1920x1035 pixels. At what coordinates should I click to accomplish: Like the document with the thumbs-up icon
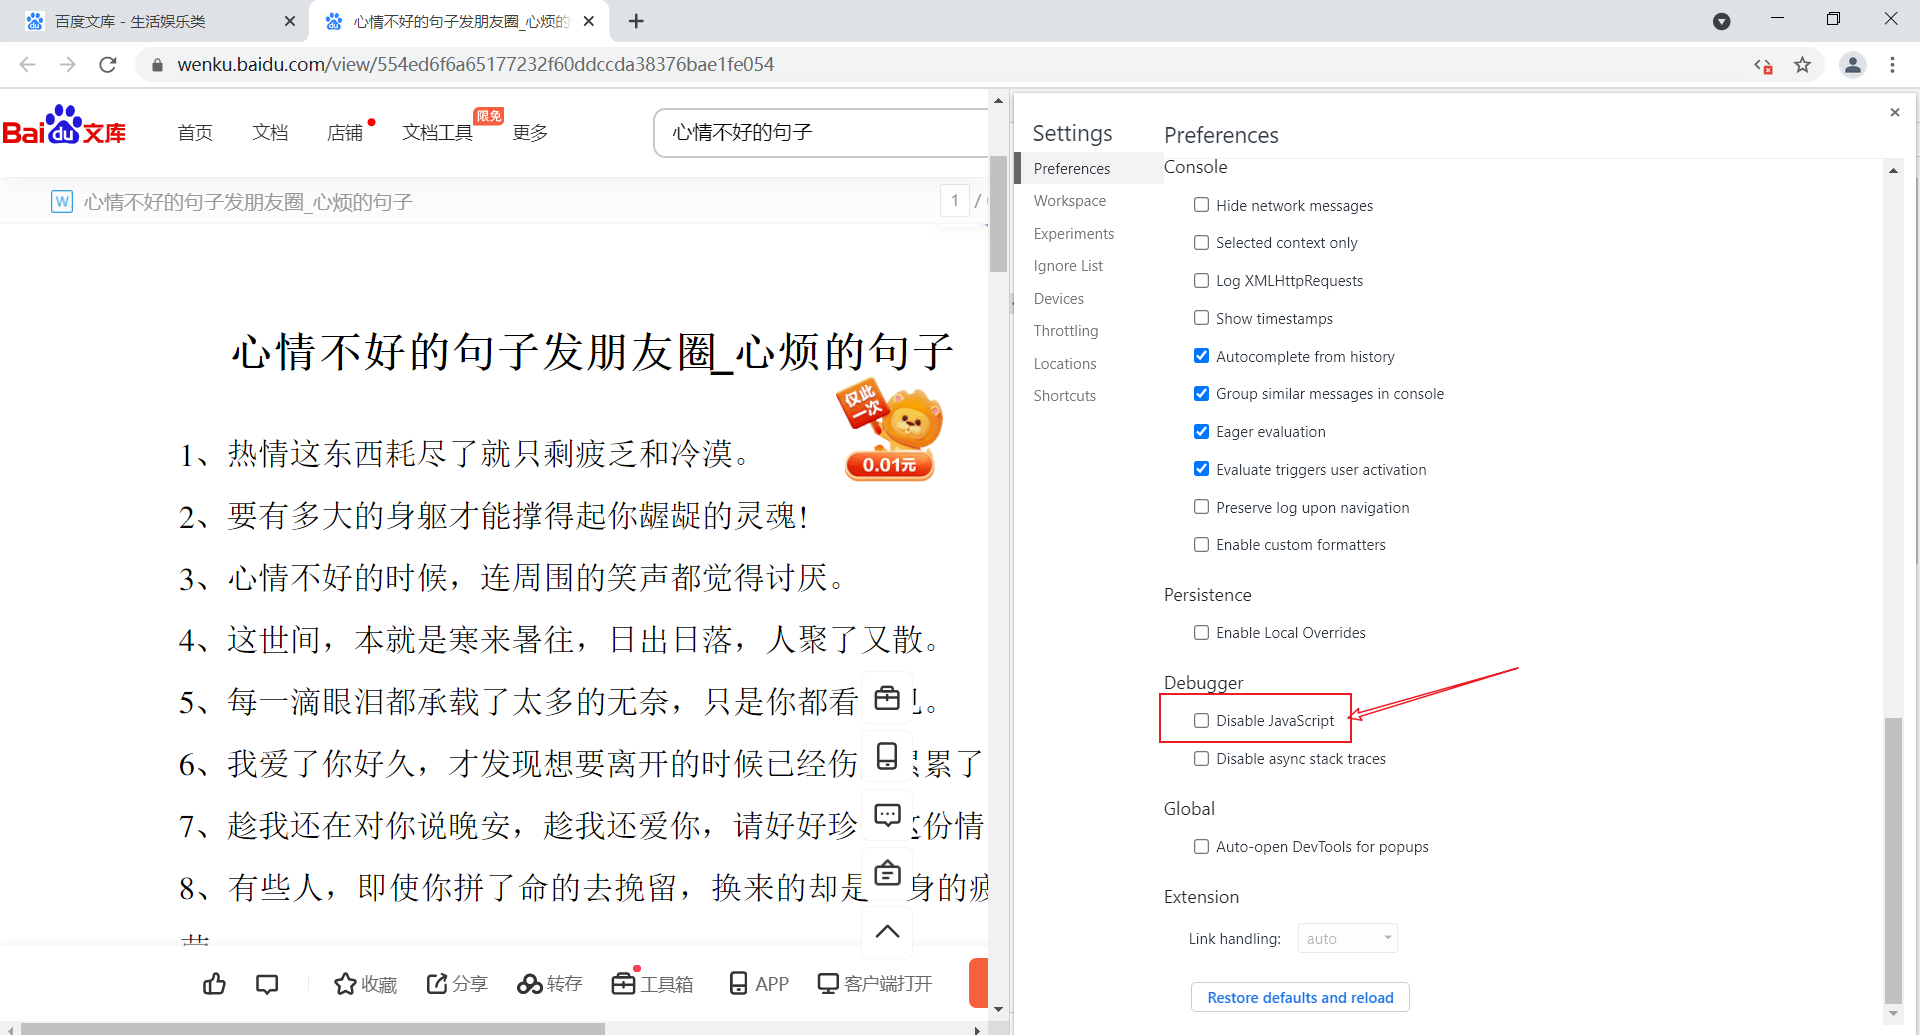point(213,983)
